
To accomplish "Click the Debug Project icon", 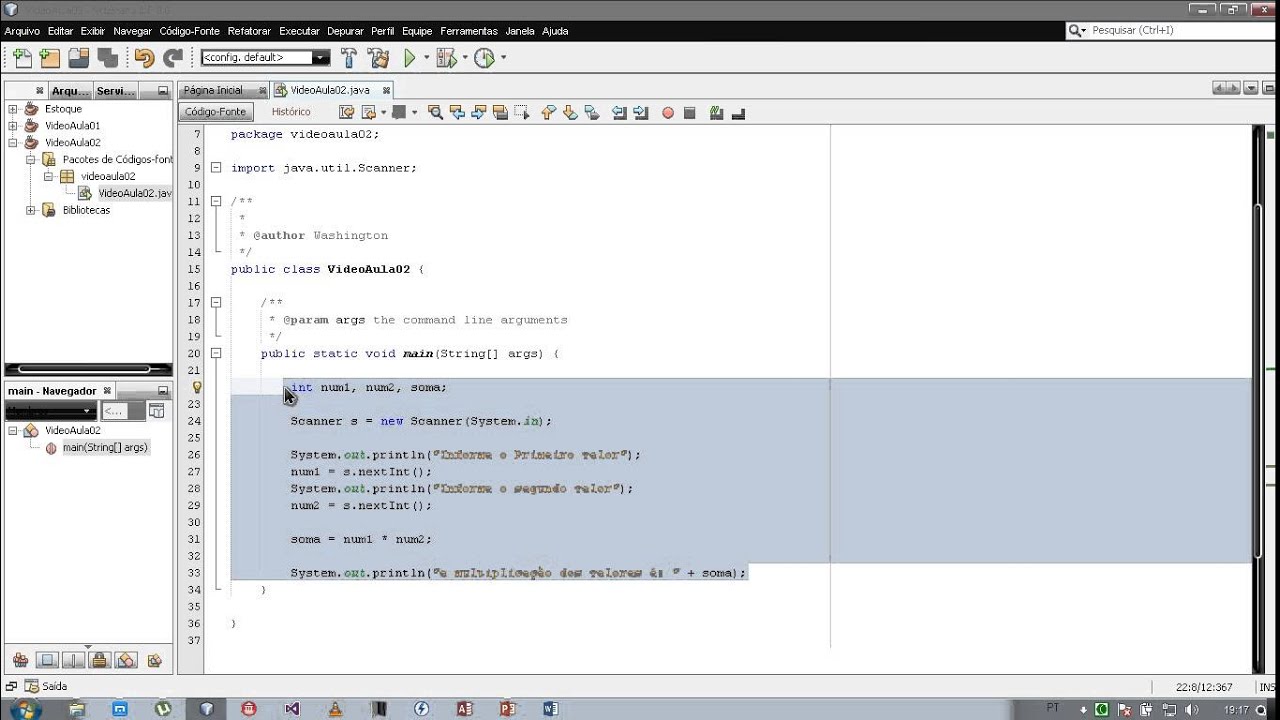I will [446, 58].
